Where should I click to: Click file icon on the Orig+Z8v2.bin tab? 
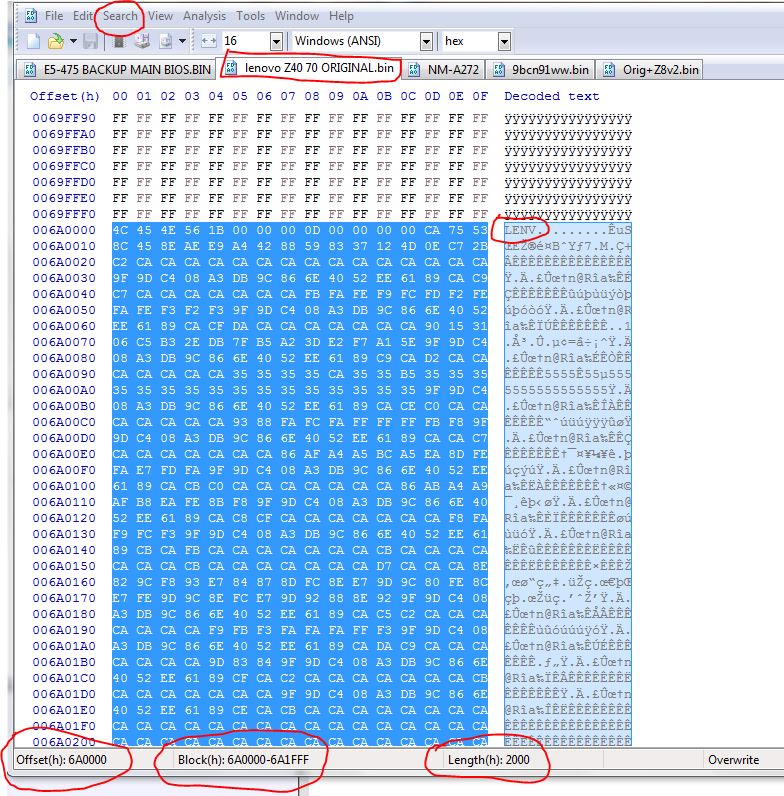click(x=608, y=70)
